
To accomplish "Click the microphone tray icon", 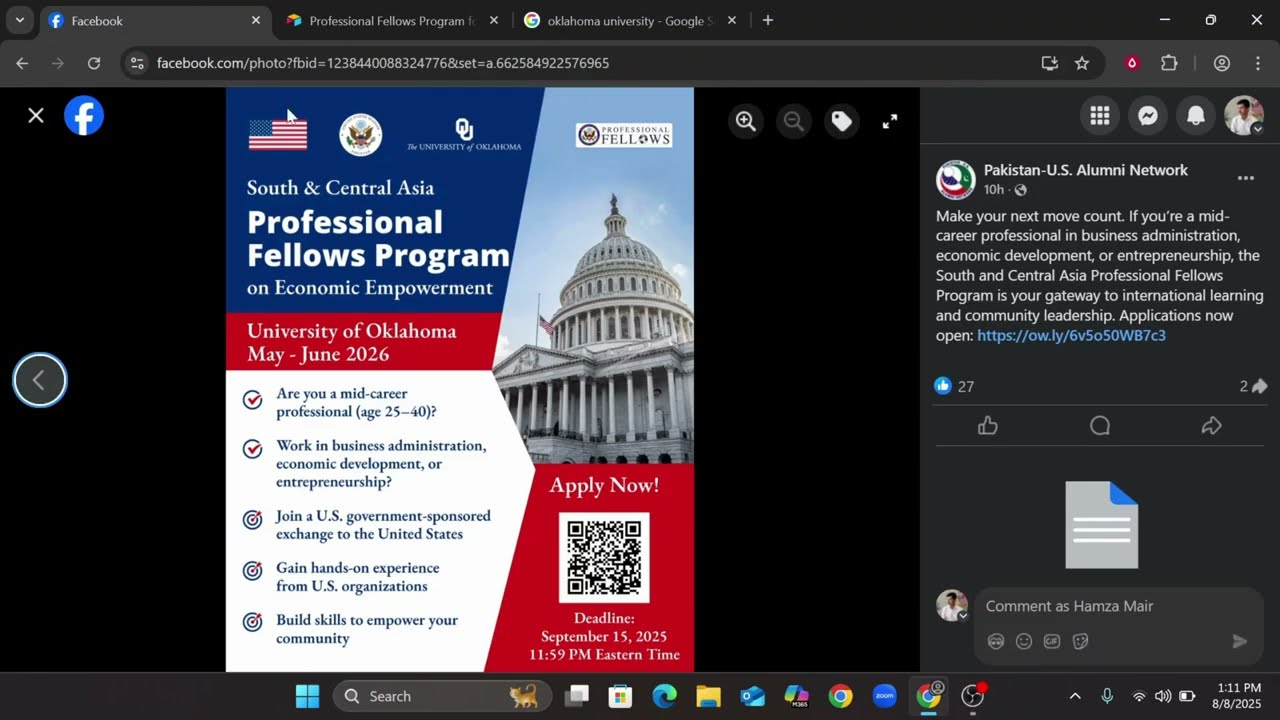I will click(x=1107, y=696).
